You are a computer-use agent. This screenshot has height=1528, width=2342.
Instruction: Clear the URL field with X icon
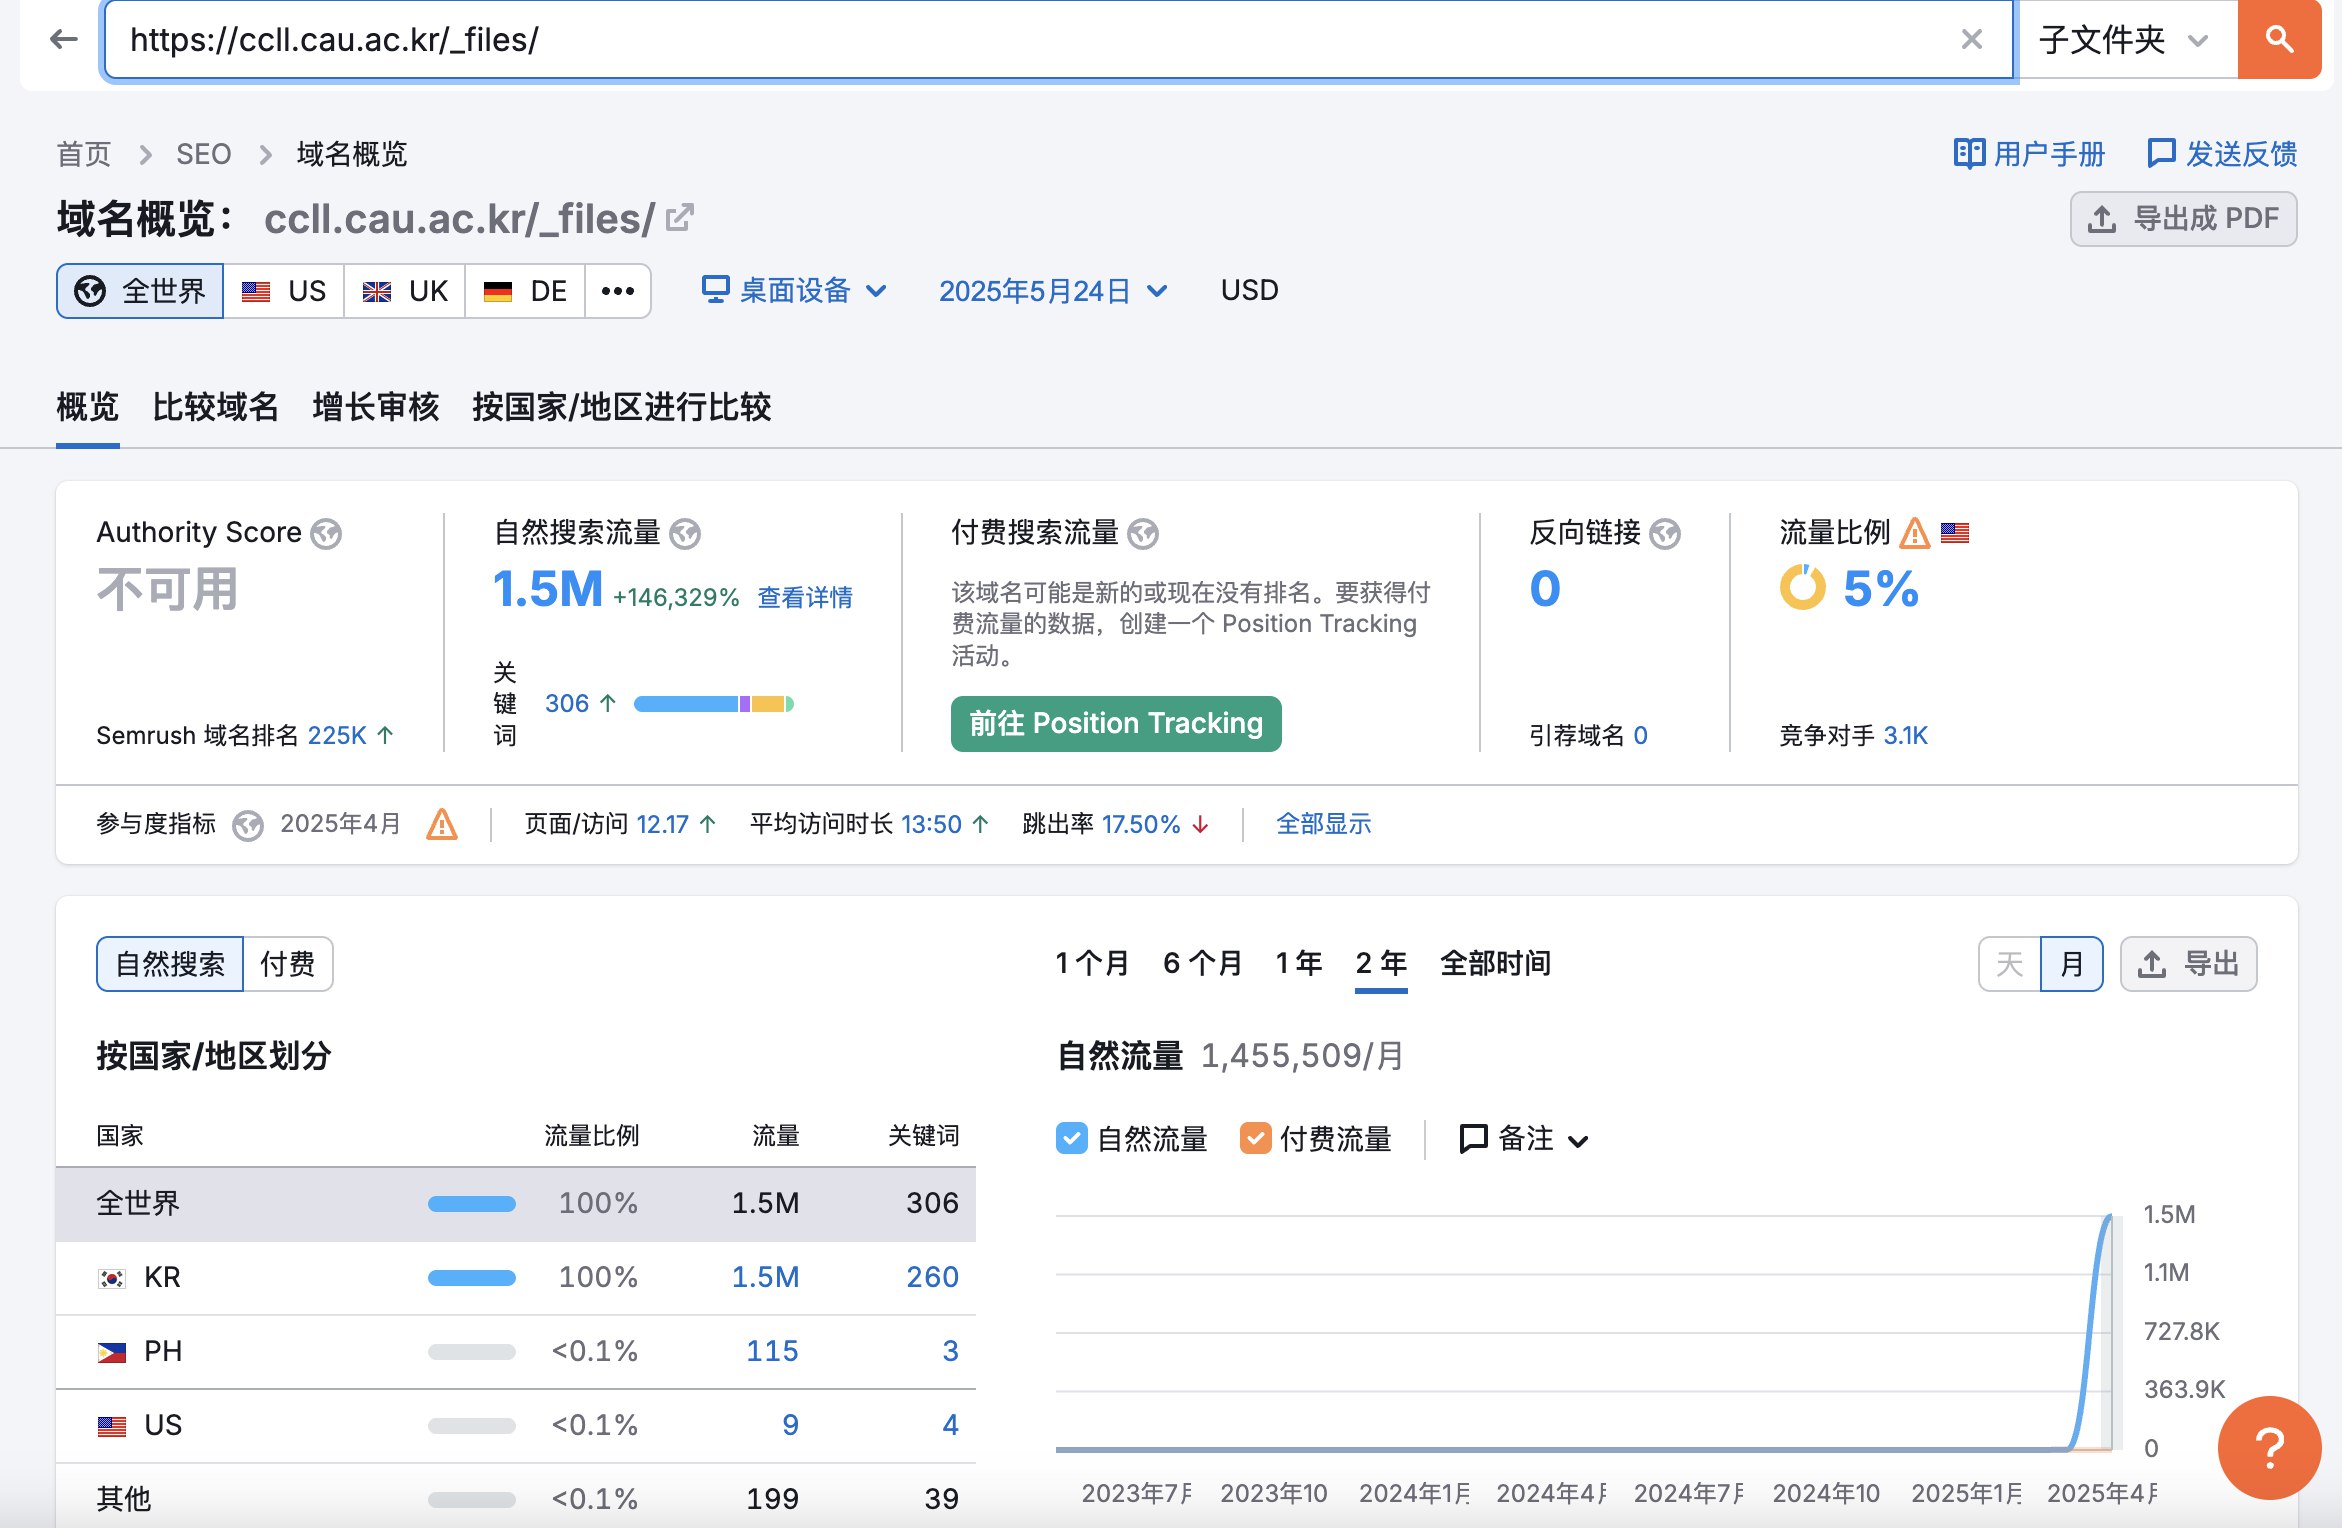[x=1971, y=40]
